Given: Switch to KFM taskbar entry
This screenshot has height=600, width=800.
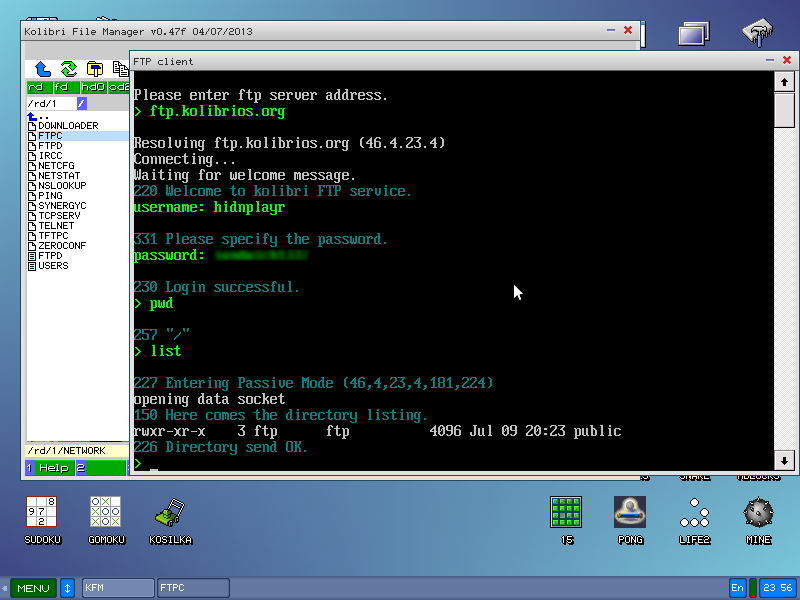Looking at the screenshot, I should pos(118,588).
